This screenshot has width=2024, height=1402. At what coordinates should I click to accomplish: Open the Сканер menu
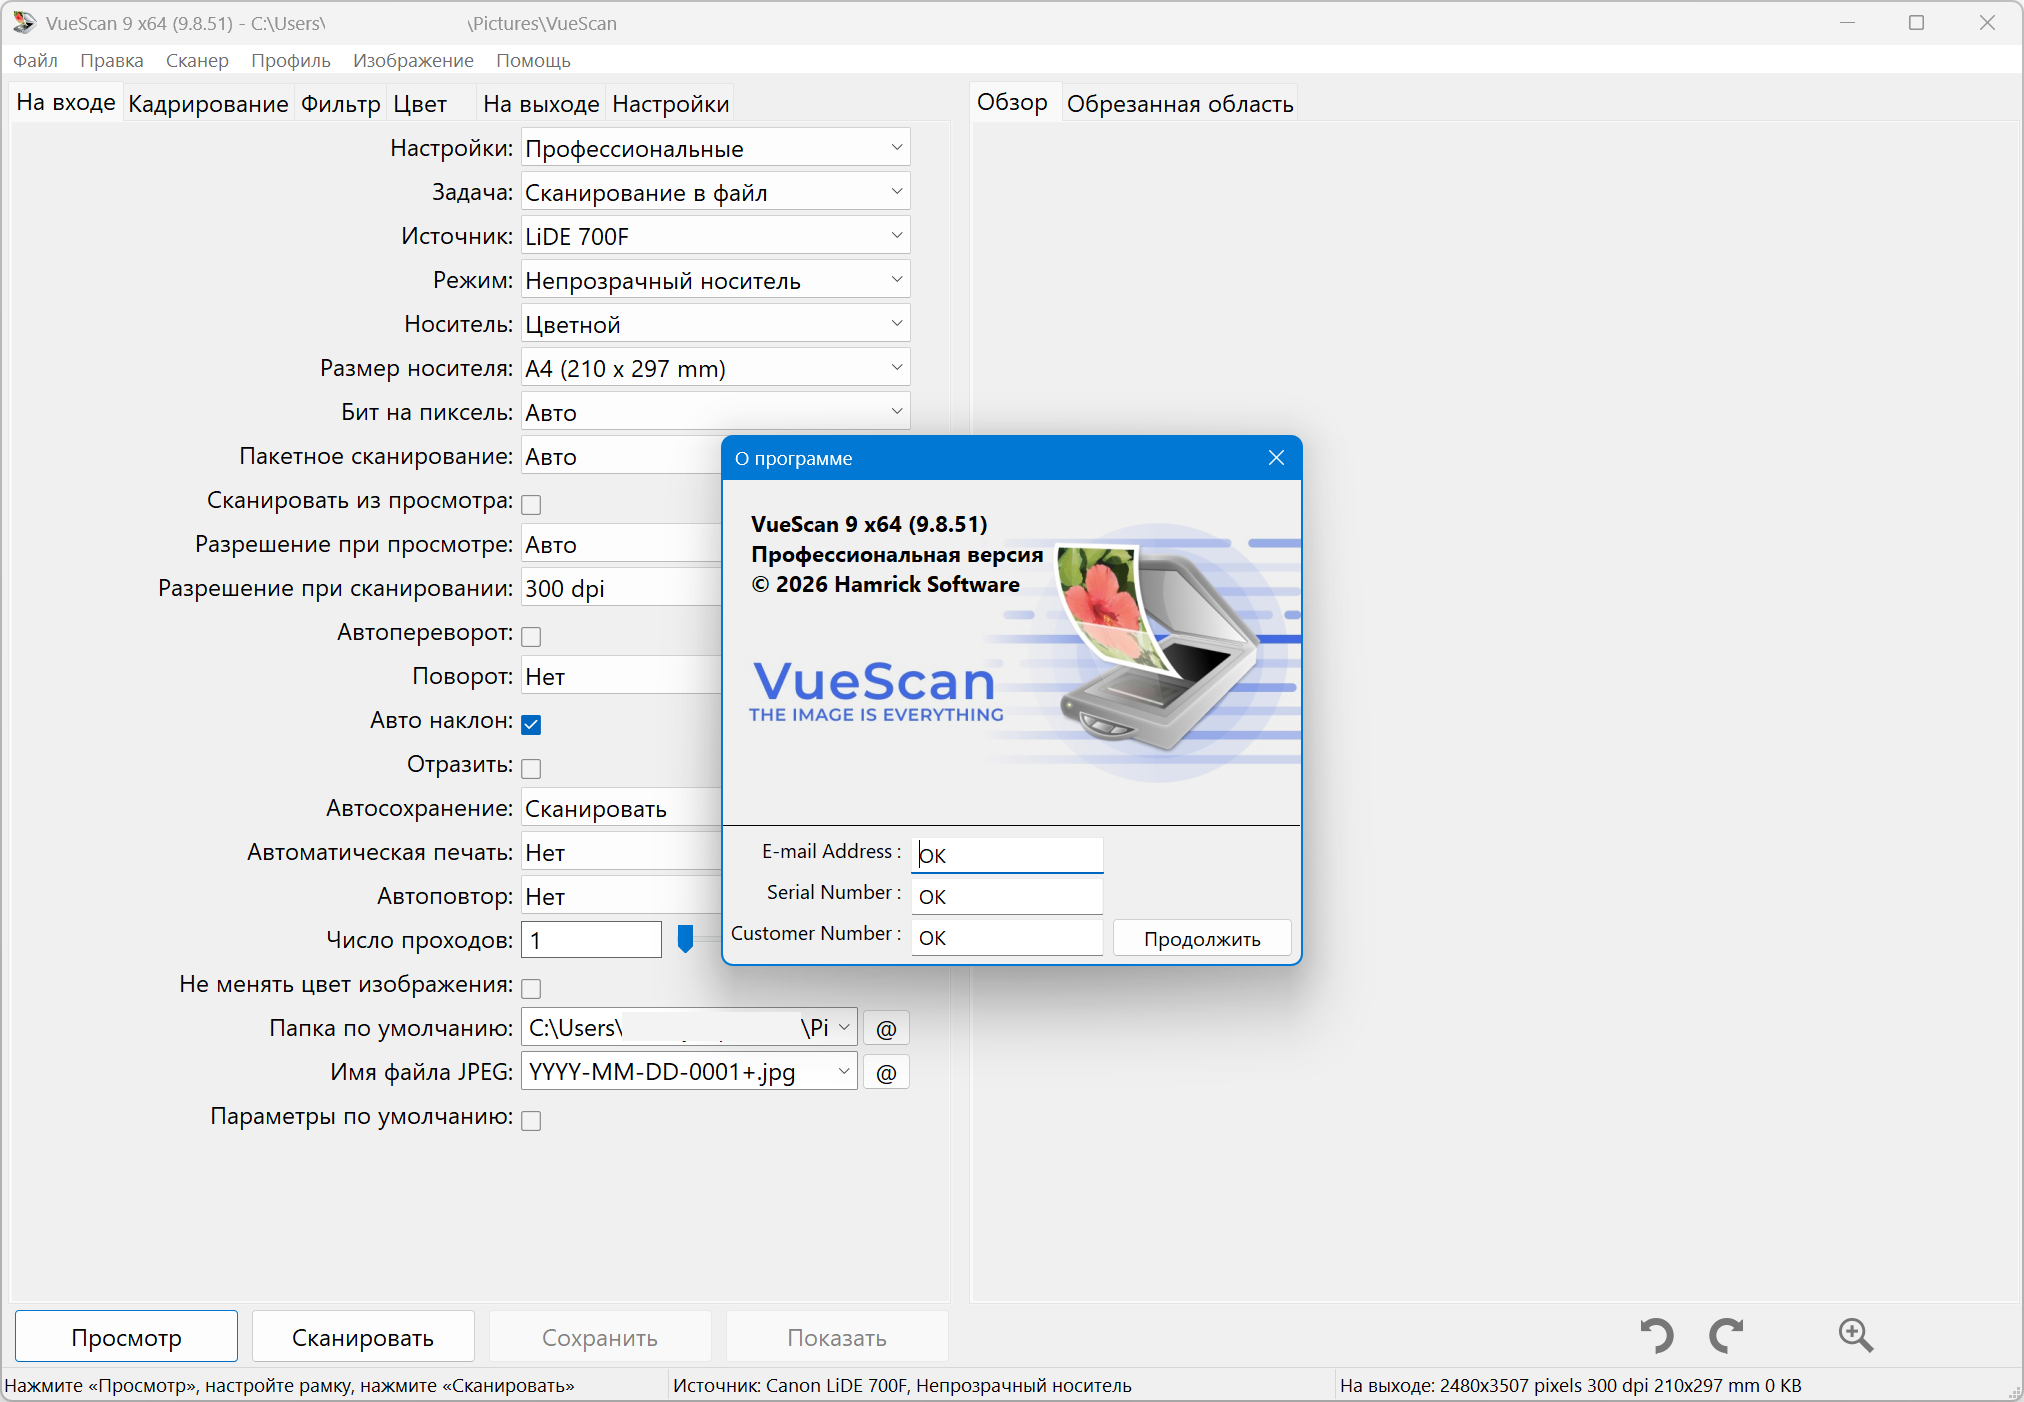(x=197, y=60)
